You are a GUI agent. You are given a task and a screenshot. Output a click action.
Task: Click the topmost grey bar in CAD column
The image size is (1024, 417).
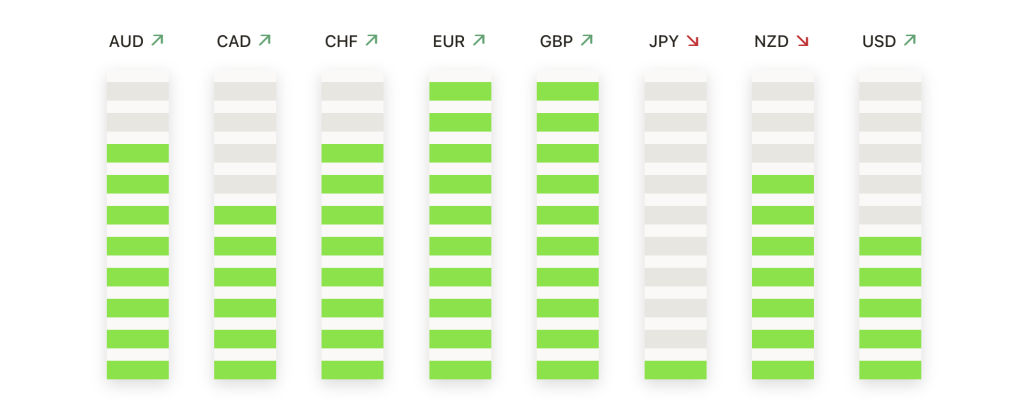point(245,91)
